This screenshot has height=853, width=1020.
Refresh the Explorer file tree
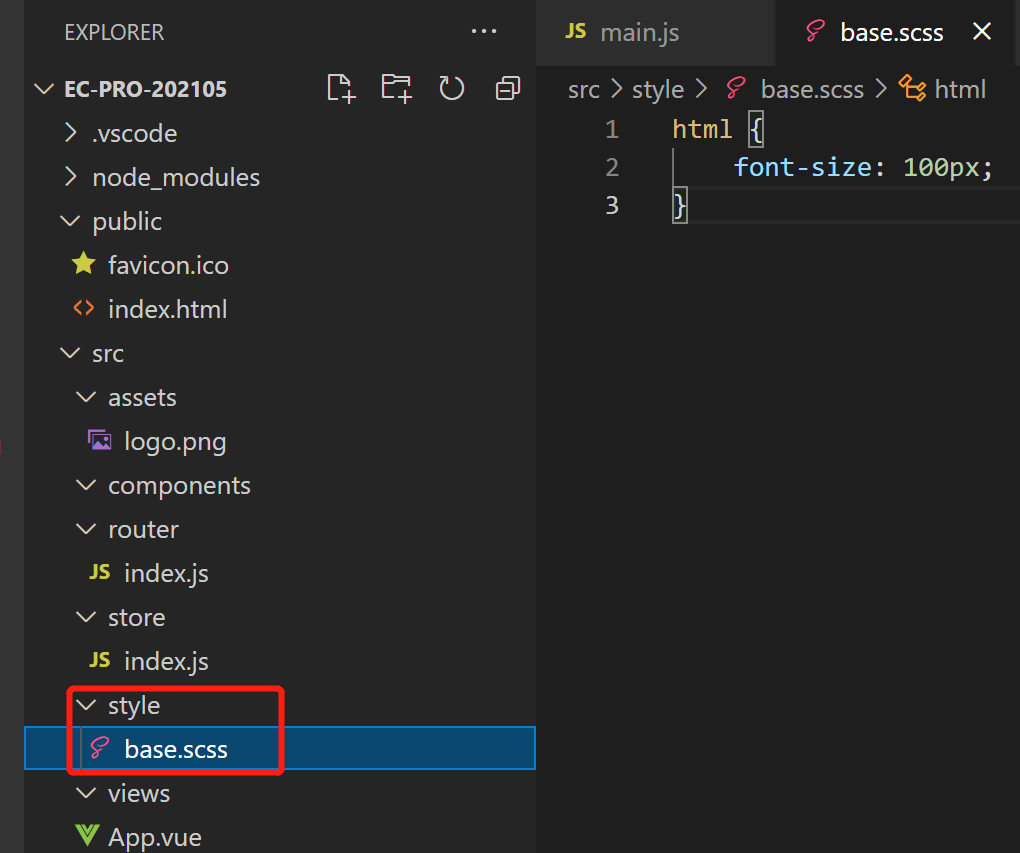pos(452,89)
